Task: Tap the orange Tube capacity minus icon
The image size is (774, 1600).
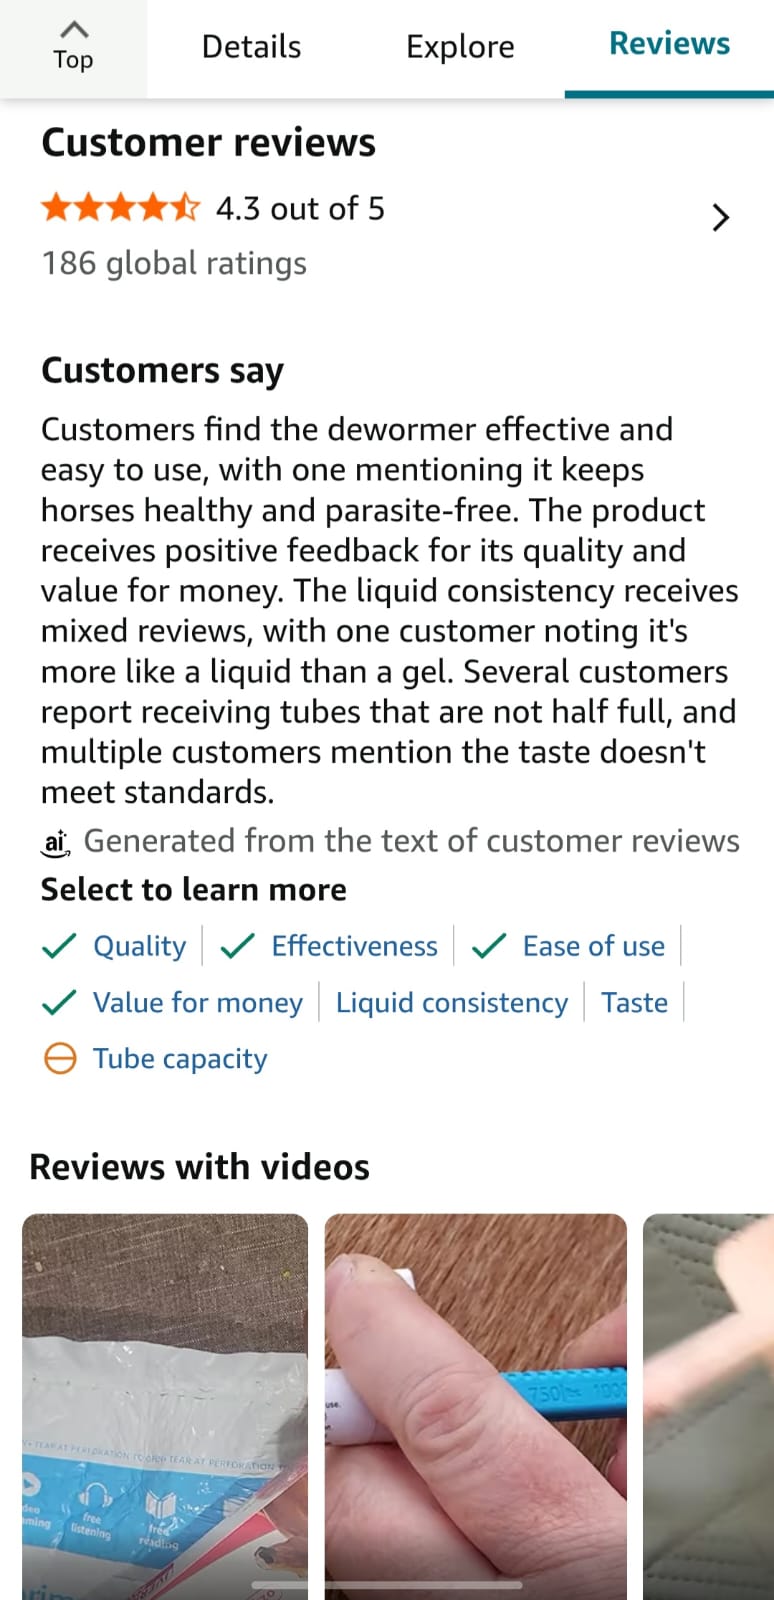Action: point(60,1058)
